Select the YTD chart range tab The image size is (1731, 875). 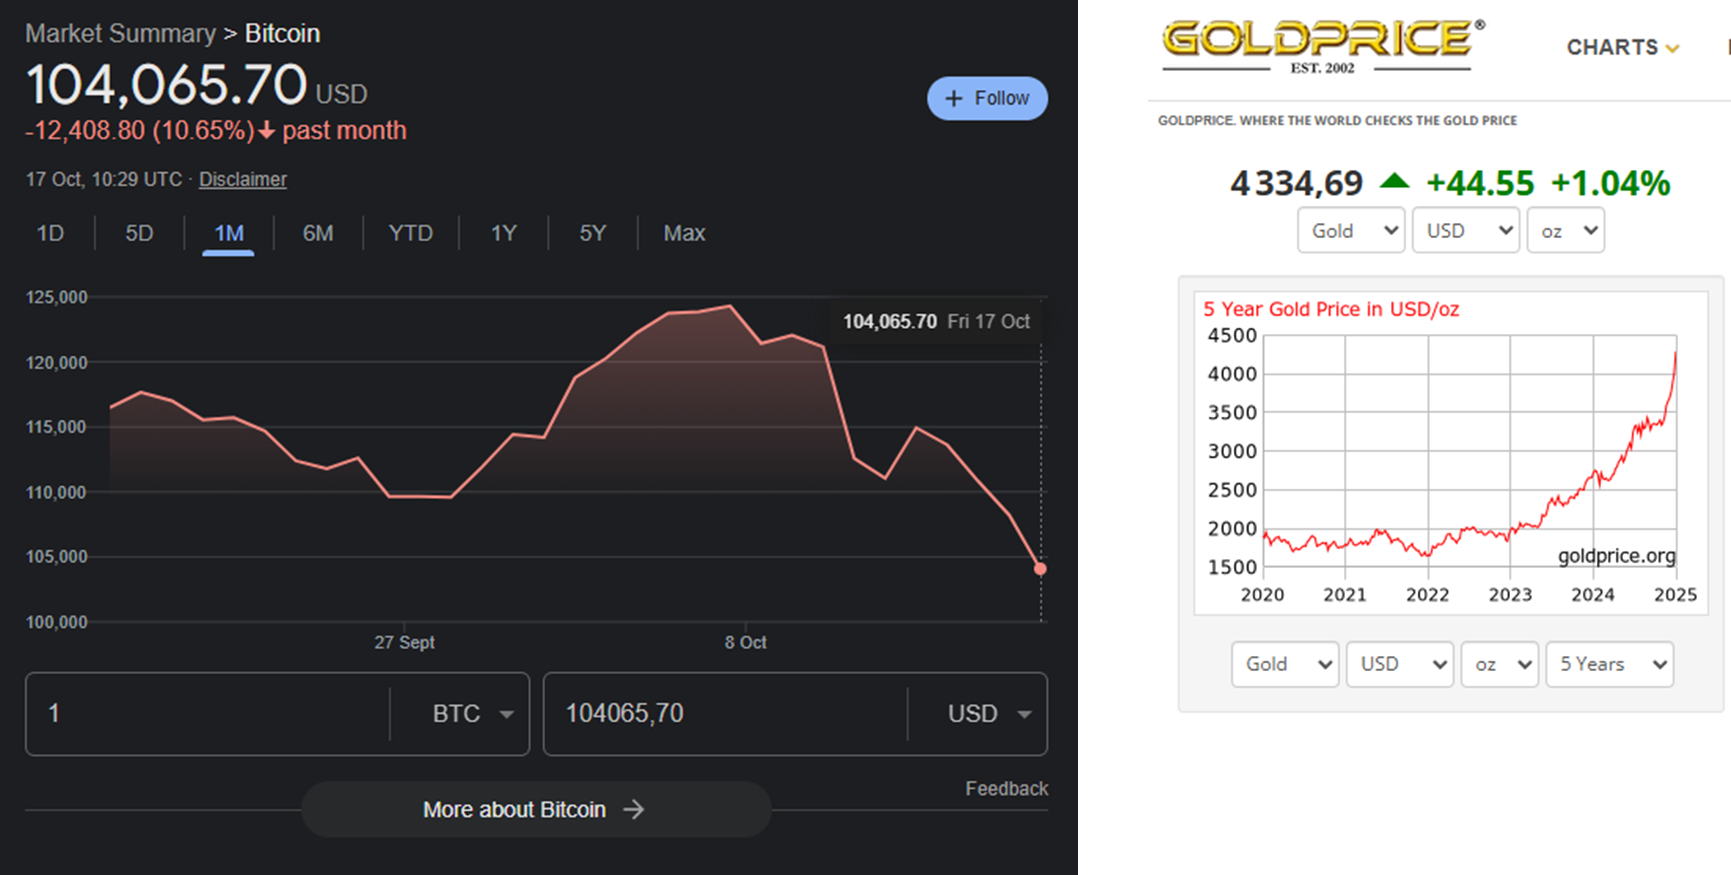click(x=410, y=233)
